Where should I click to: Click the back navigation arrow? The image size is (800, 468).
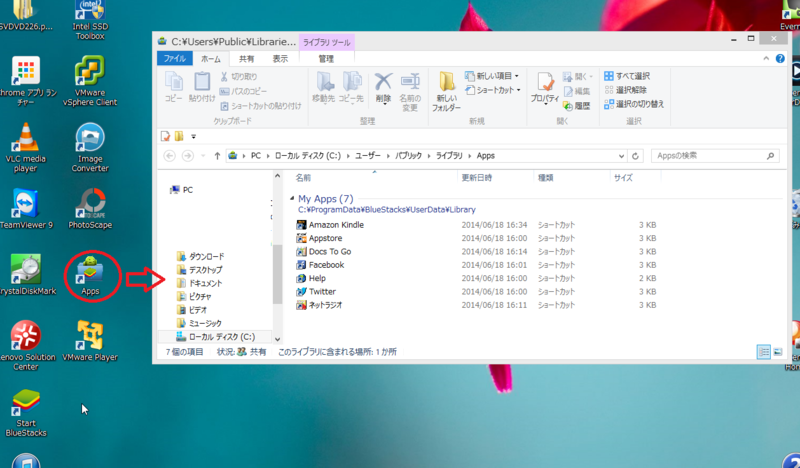tap(170, 156)
